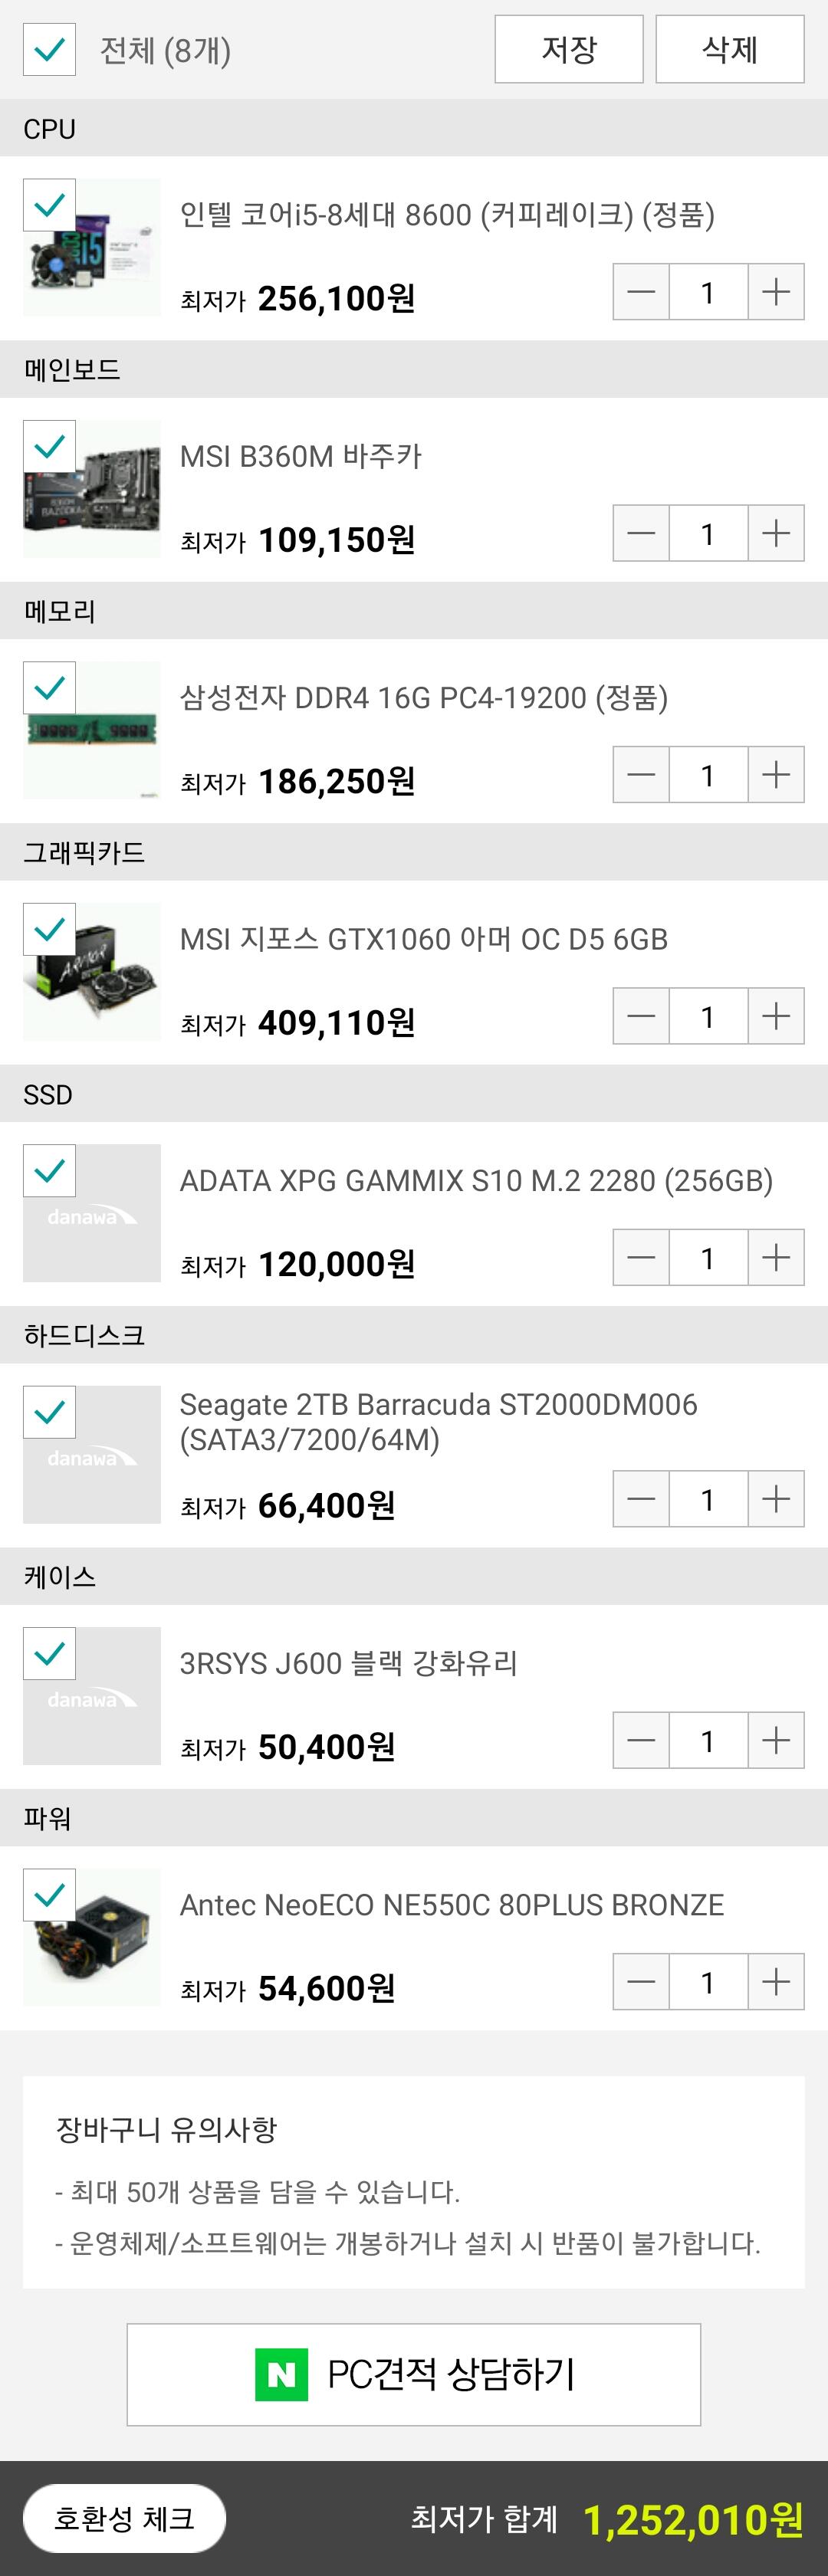Screen dimensions: 828x2576
Task: Uncheck the MSI GTX1060 graphics card checkbox
Action: pyautogui.click(x=49, y=929)
